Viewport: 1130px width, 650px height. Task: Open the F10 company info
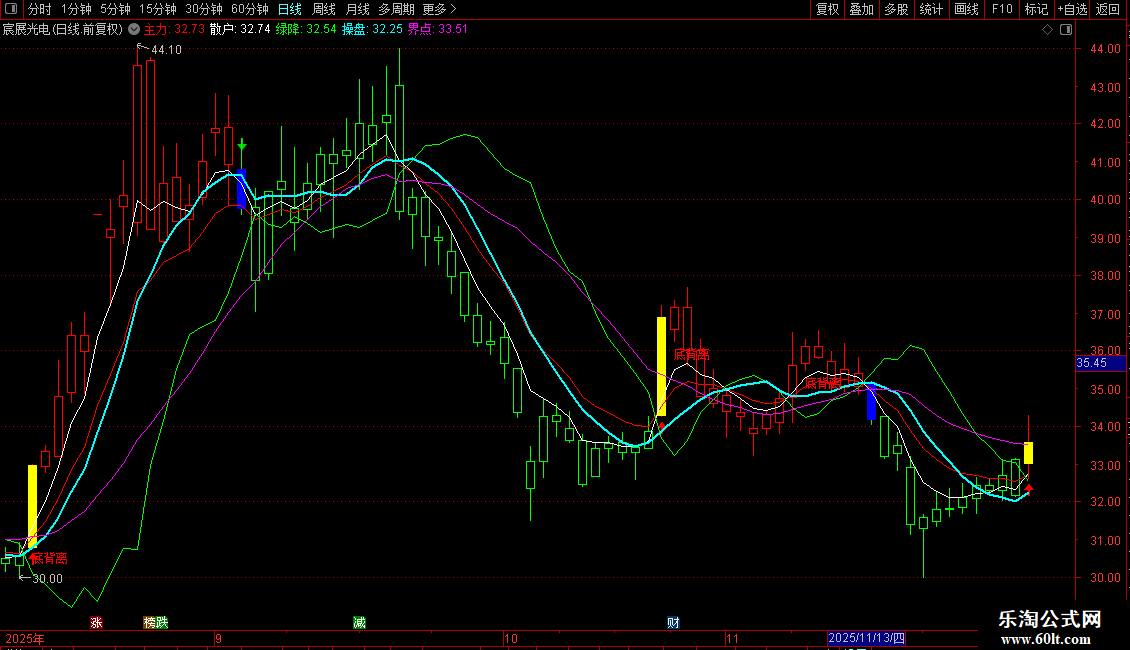pyautogui.click(x=1002, y=9)
